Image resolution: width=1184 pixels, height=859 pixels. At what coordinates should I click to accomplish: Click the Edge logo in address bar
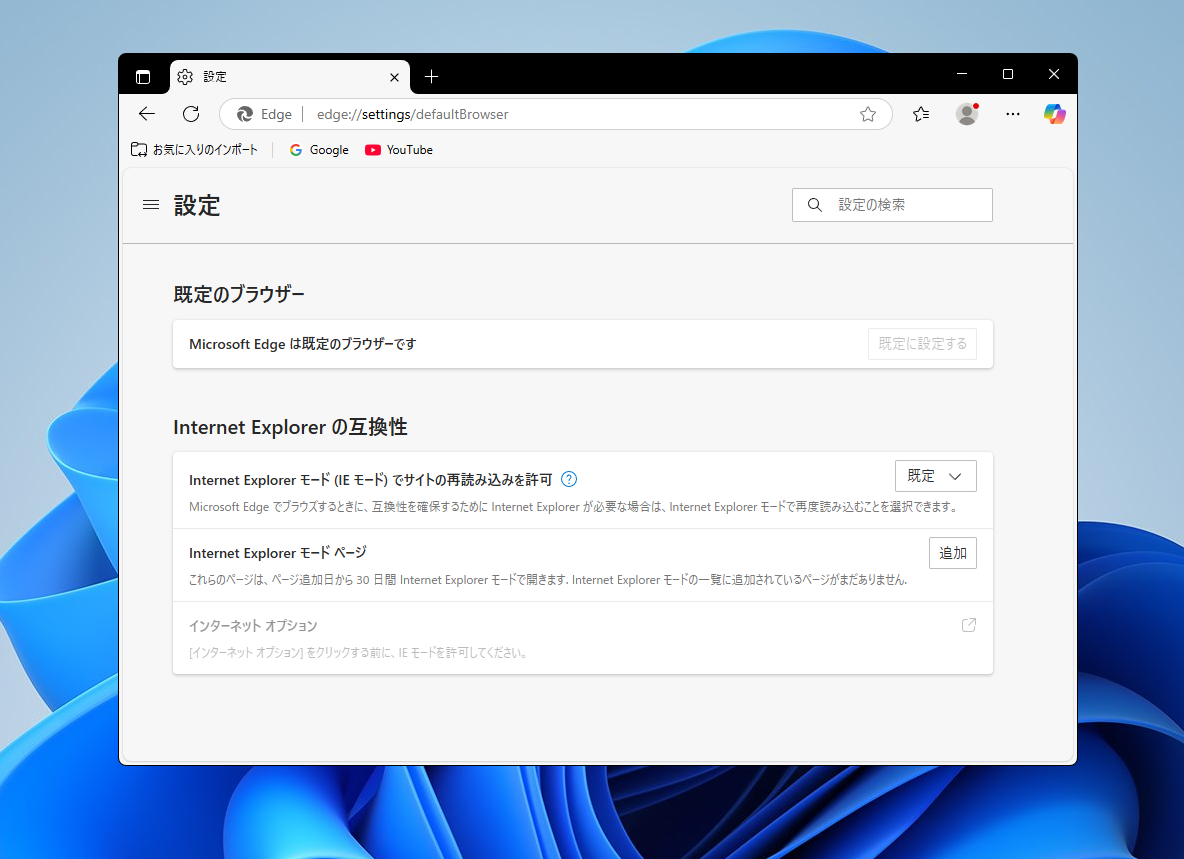[x=245, y=114]
